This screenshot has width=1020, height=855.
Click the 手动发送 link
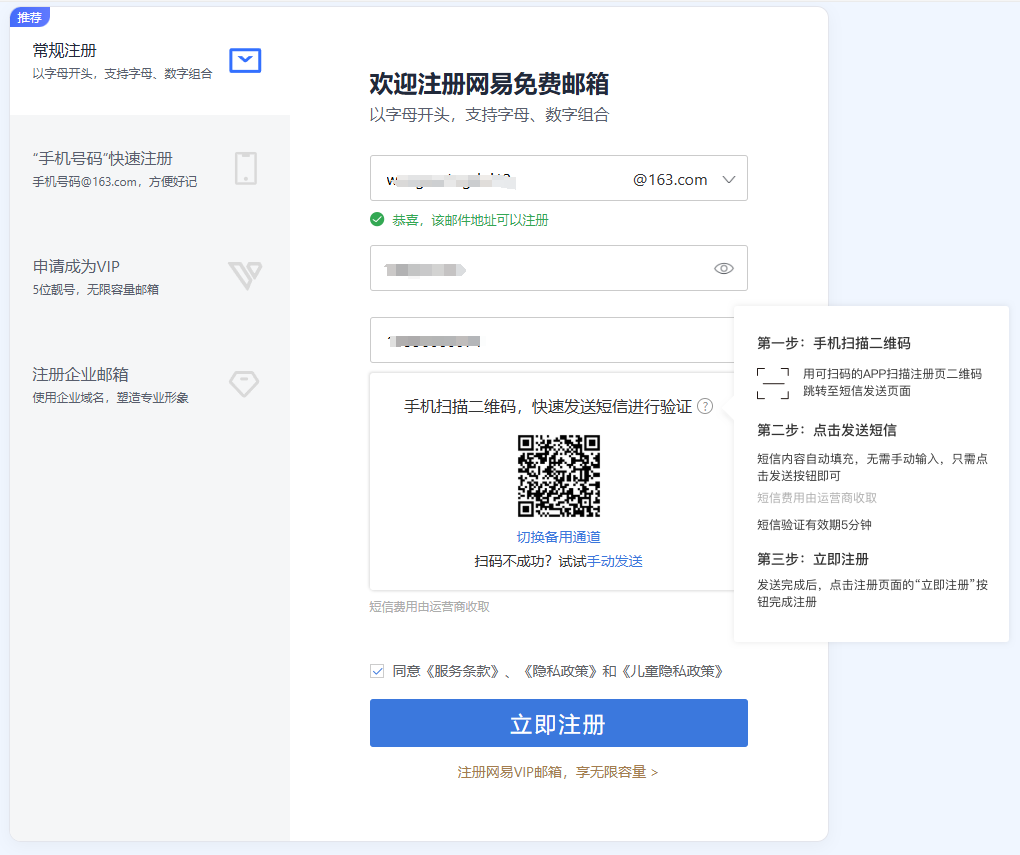[615, 561]
